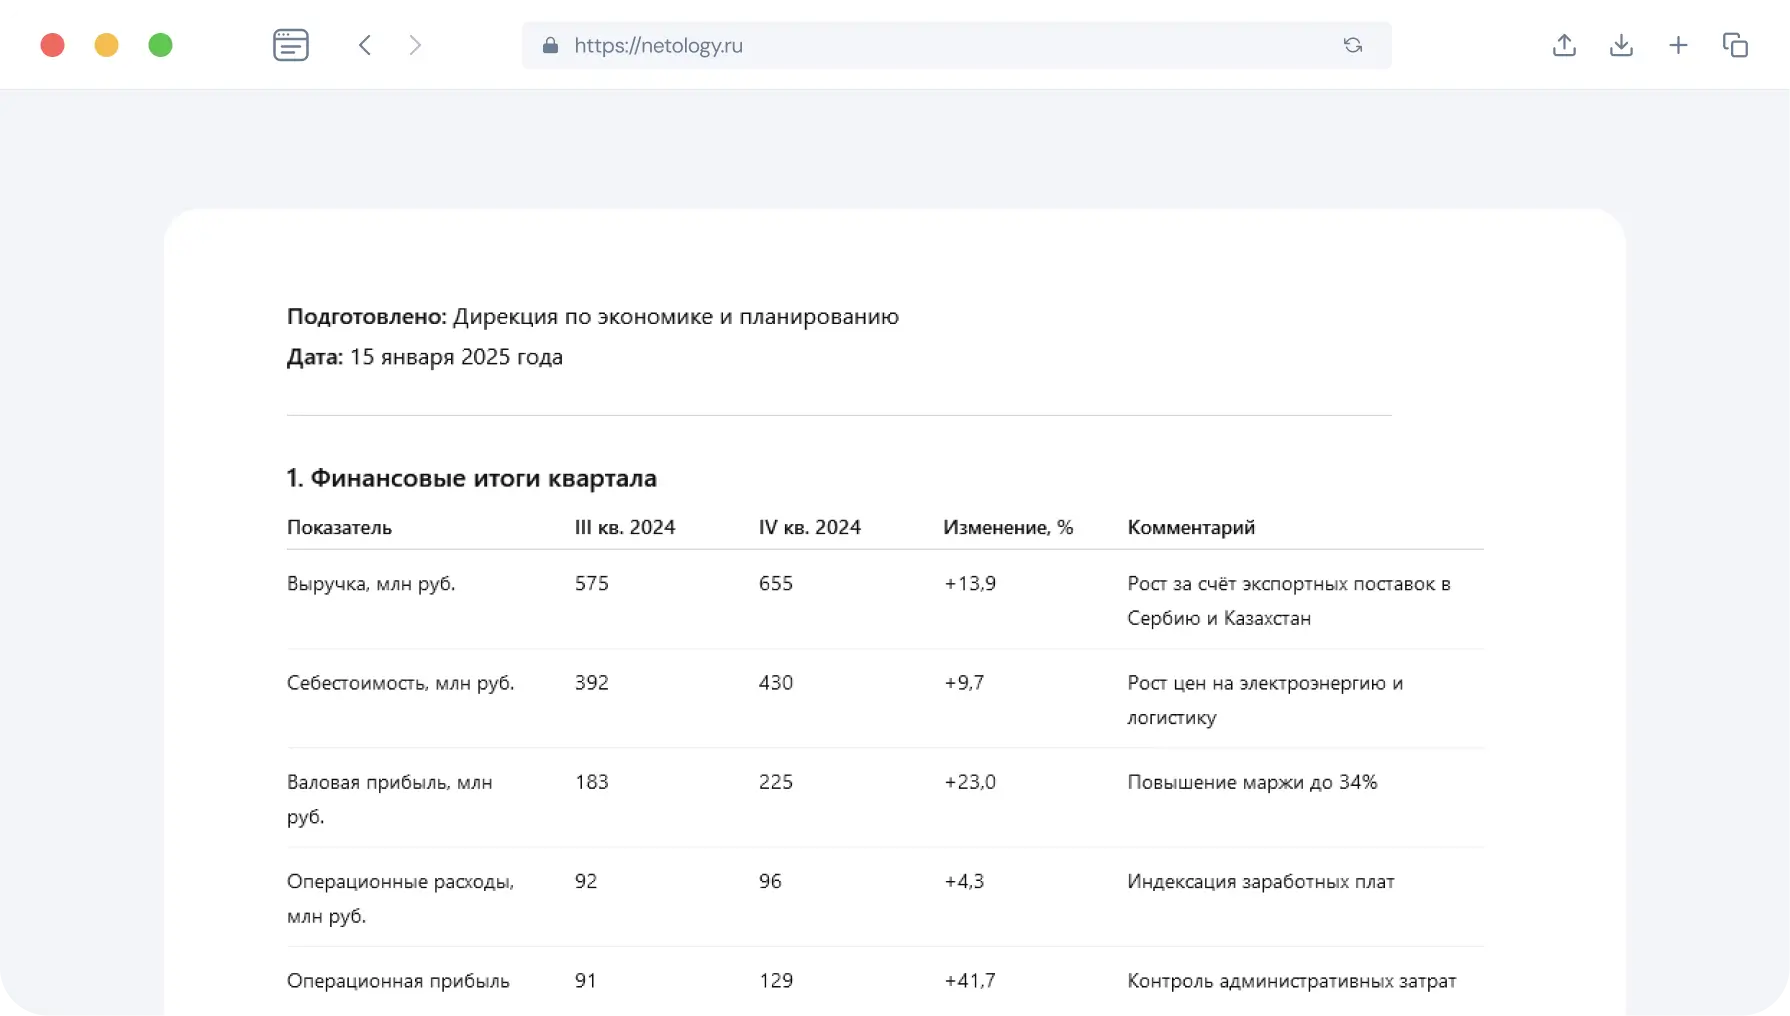Click the '+41,7' change value
The width and height of the screenshot is (1790, 1016).
[x=969, y=980]
